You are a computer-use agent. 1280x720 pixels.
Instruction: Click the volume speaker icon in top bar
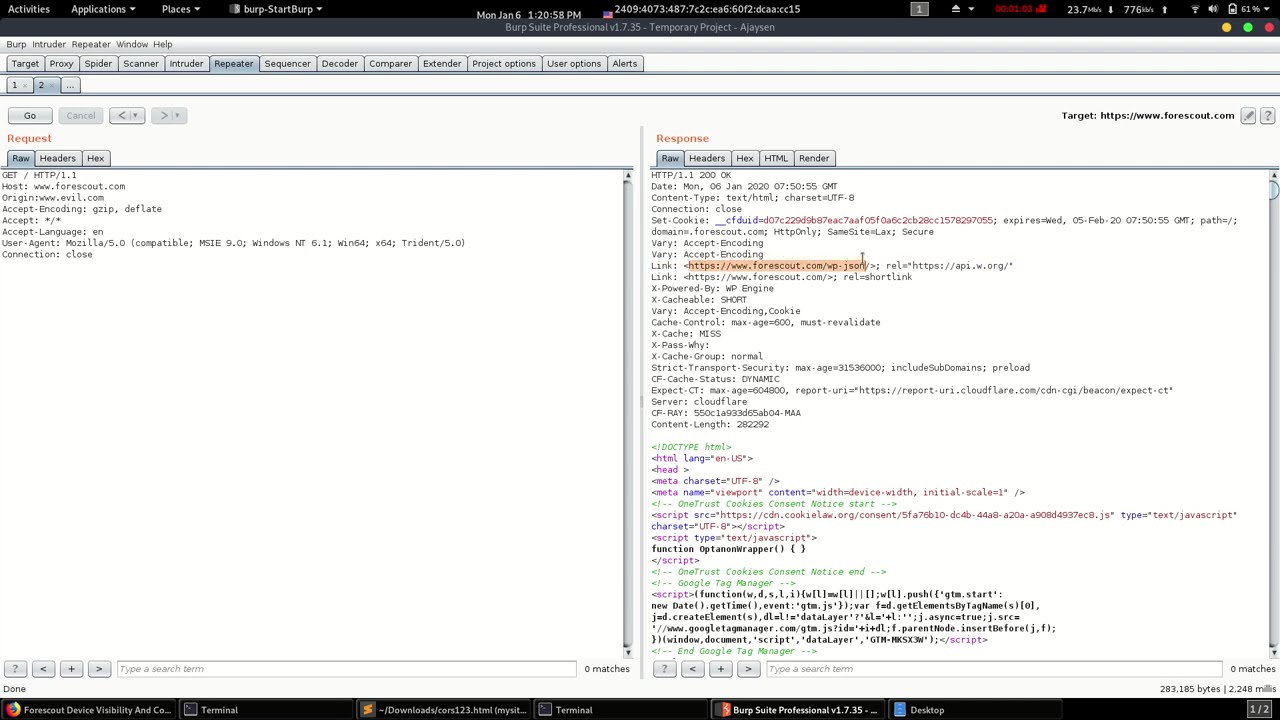pos(1213,10)
